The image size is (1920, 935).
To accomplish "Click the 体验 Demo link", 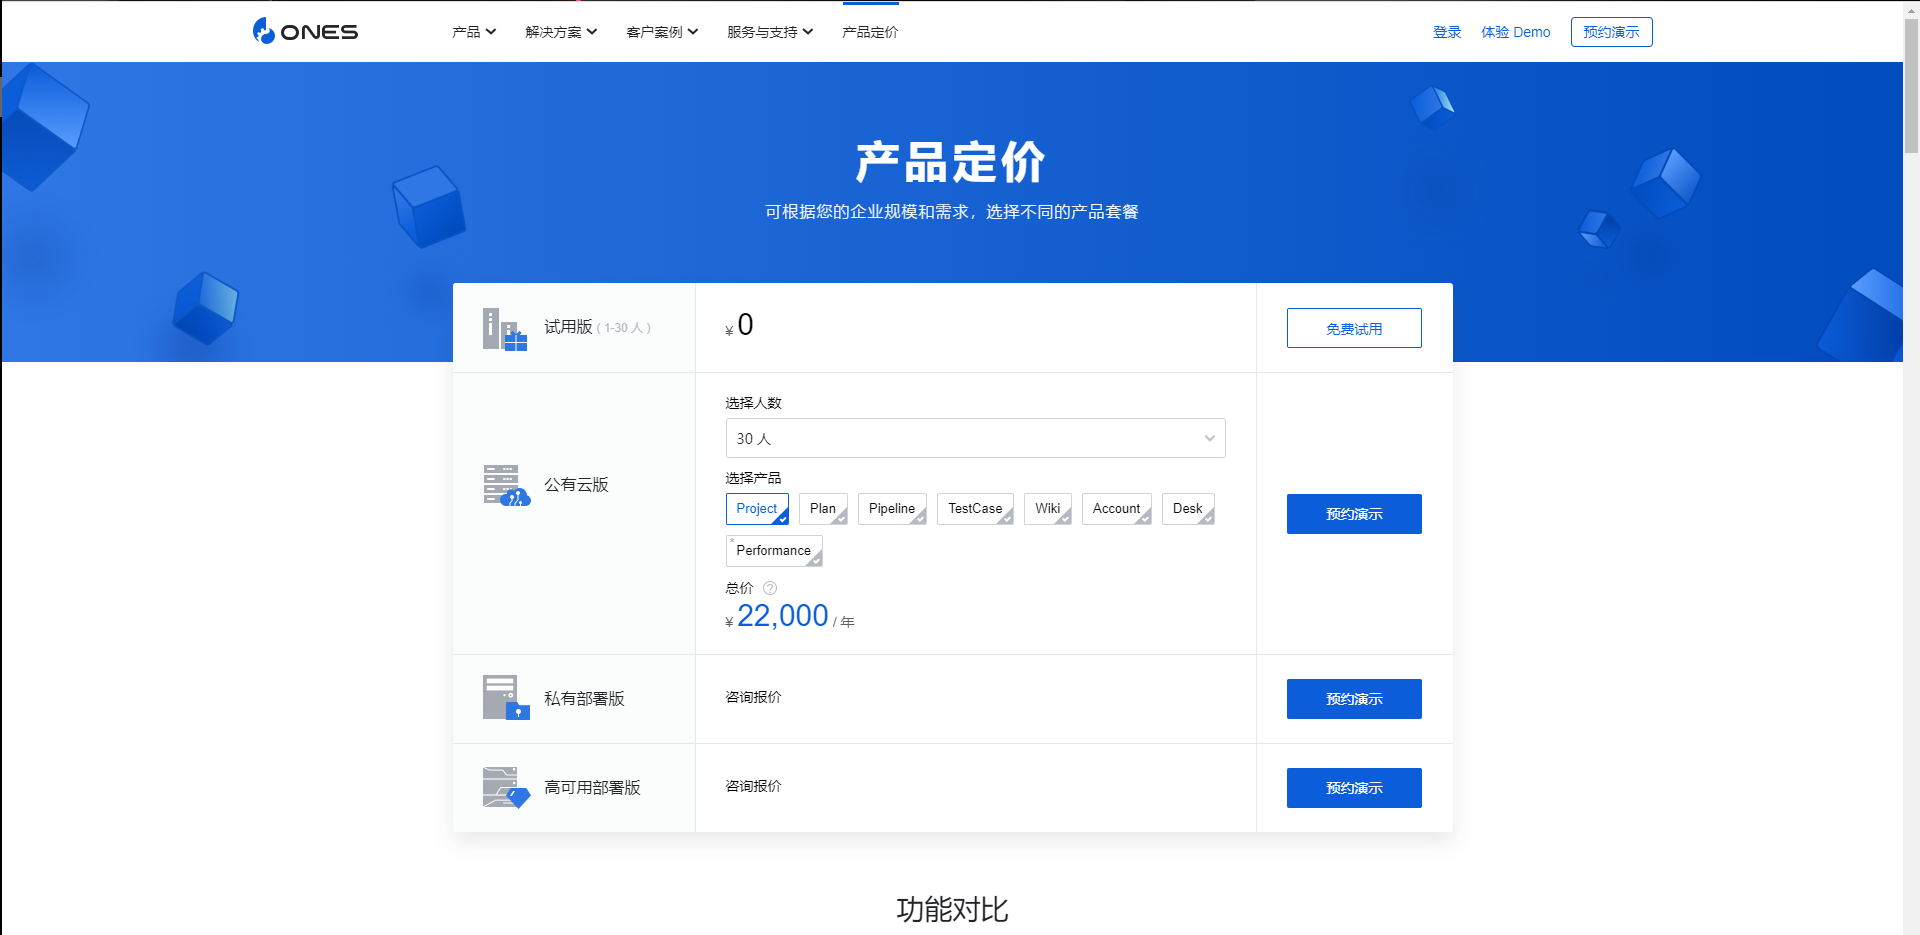I will click(x=1515, y=31).
